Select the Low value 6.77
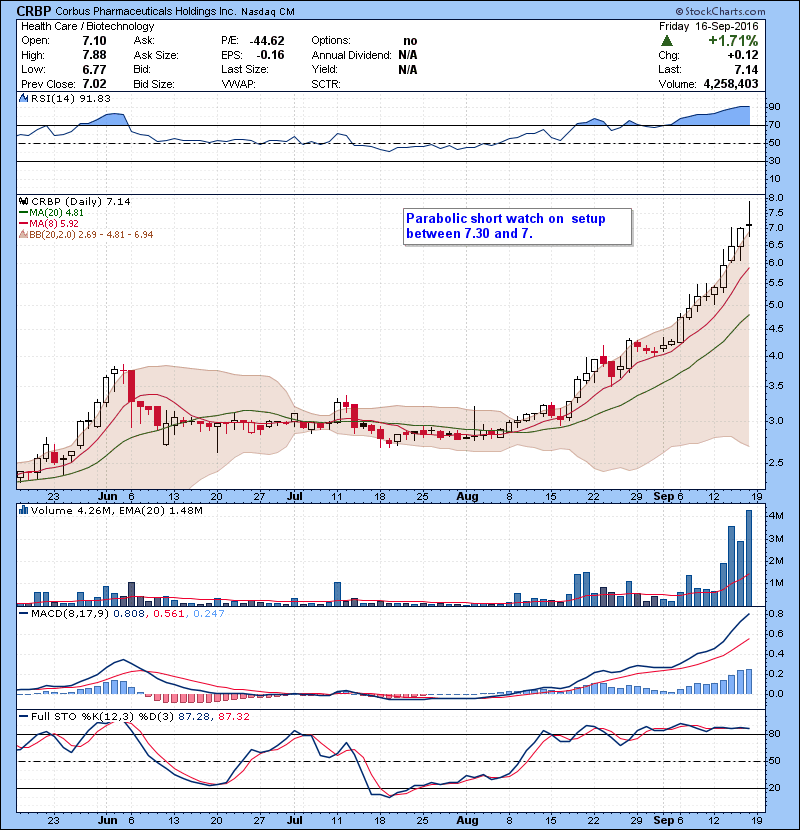The height and width of the screenshot is (830, 800). coord(94,70)
